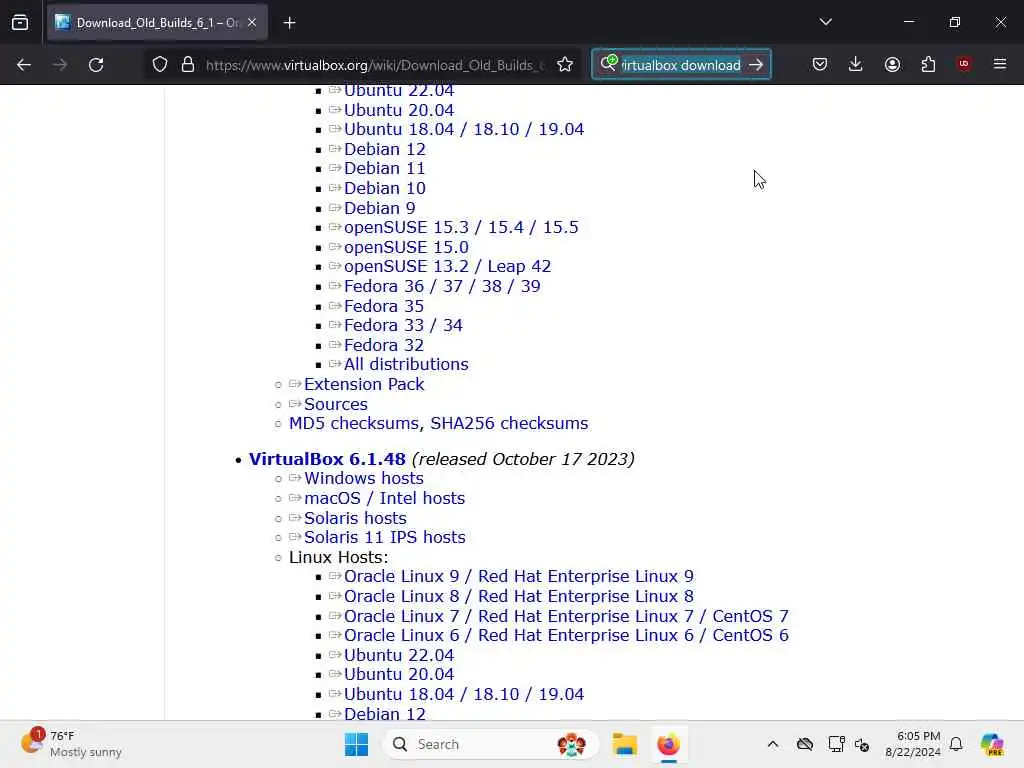The height and width of the screenshot is (768, 1024).
Task: Open the uBlock Origin extension
Action: (964, 64)
